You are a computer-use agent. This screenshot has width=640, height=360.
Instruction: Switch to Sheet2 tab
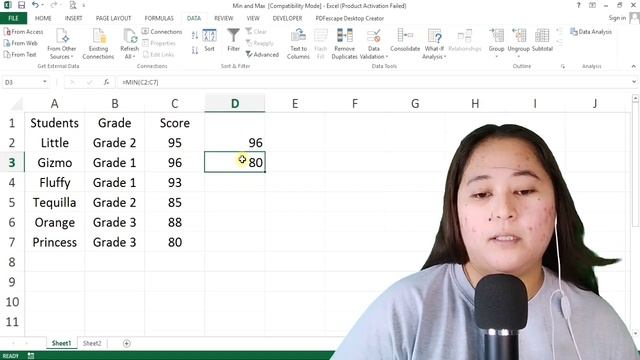pos(92,344)
